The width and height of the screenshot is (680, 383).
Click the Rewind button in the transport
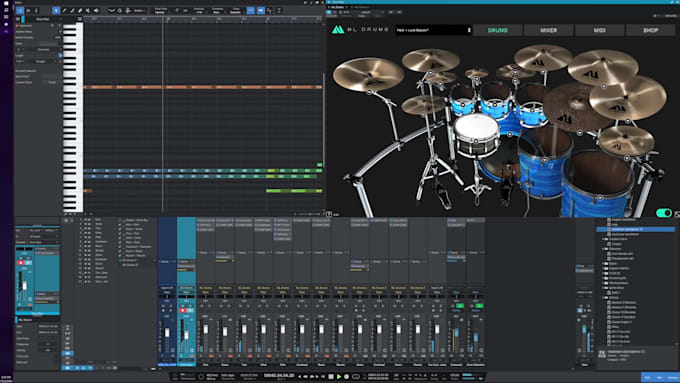(305, 377)
